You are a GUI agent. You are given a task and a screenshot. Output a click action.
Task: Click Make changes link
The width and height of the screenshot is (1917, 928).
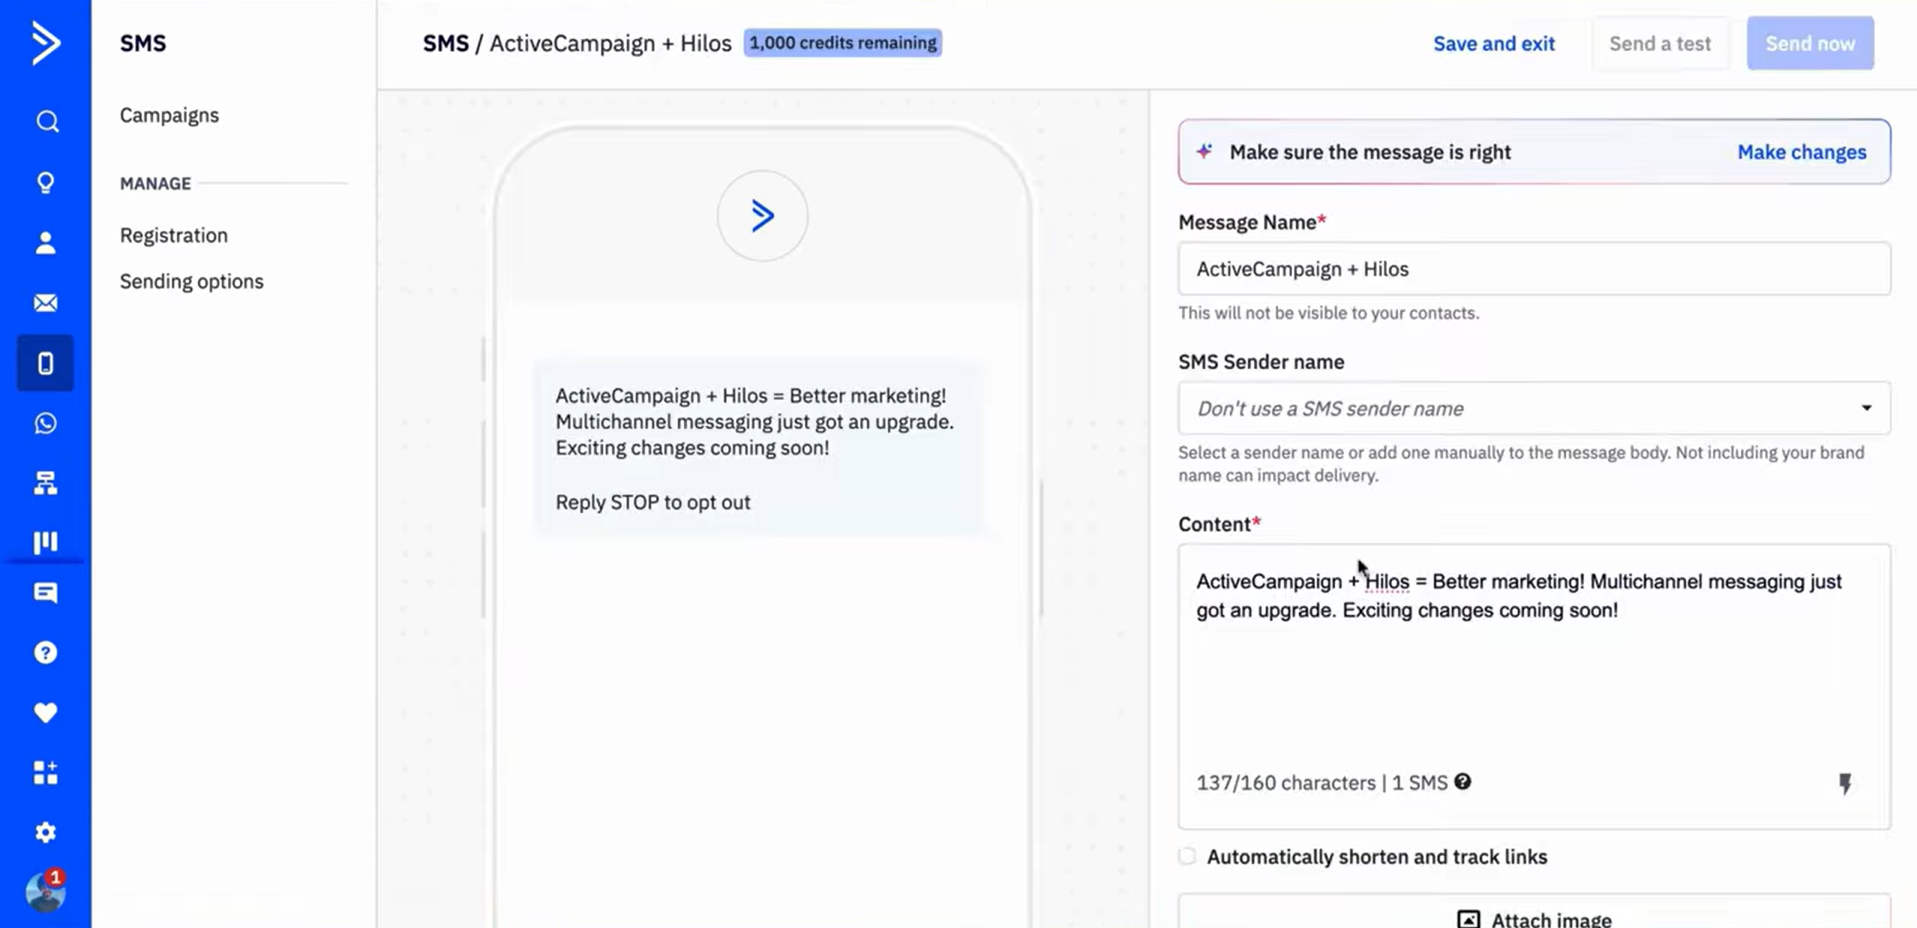pyautogui.click(x=1801, y=152)
